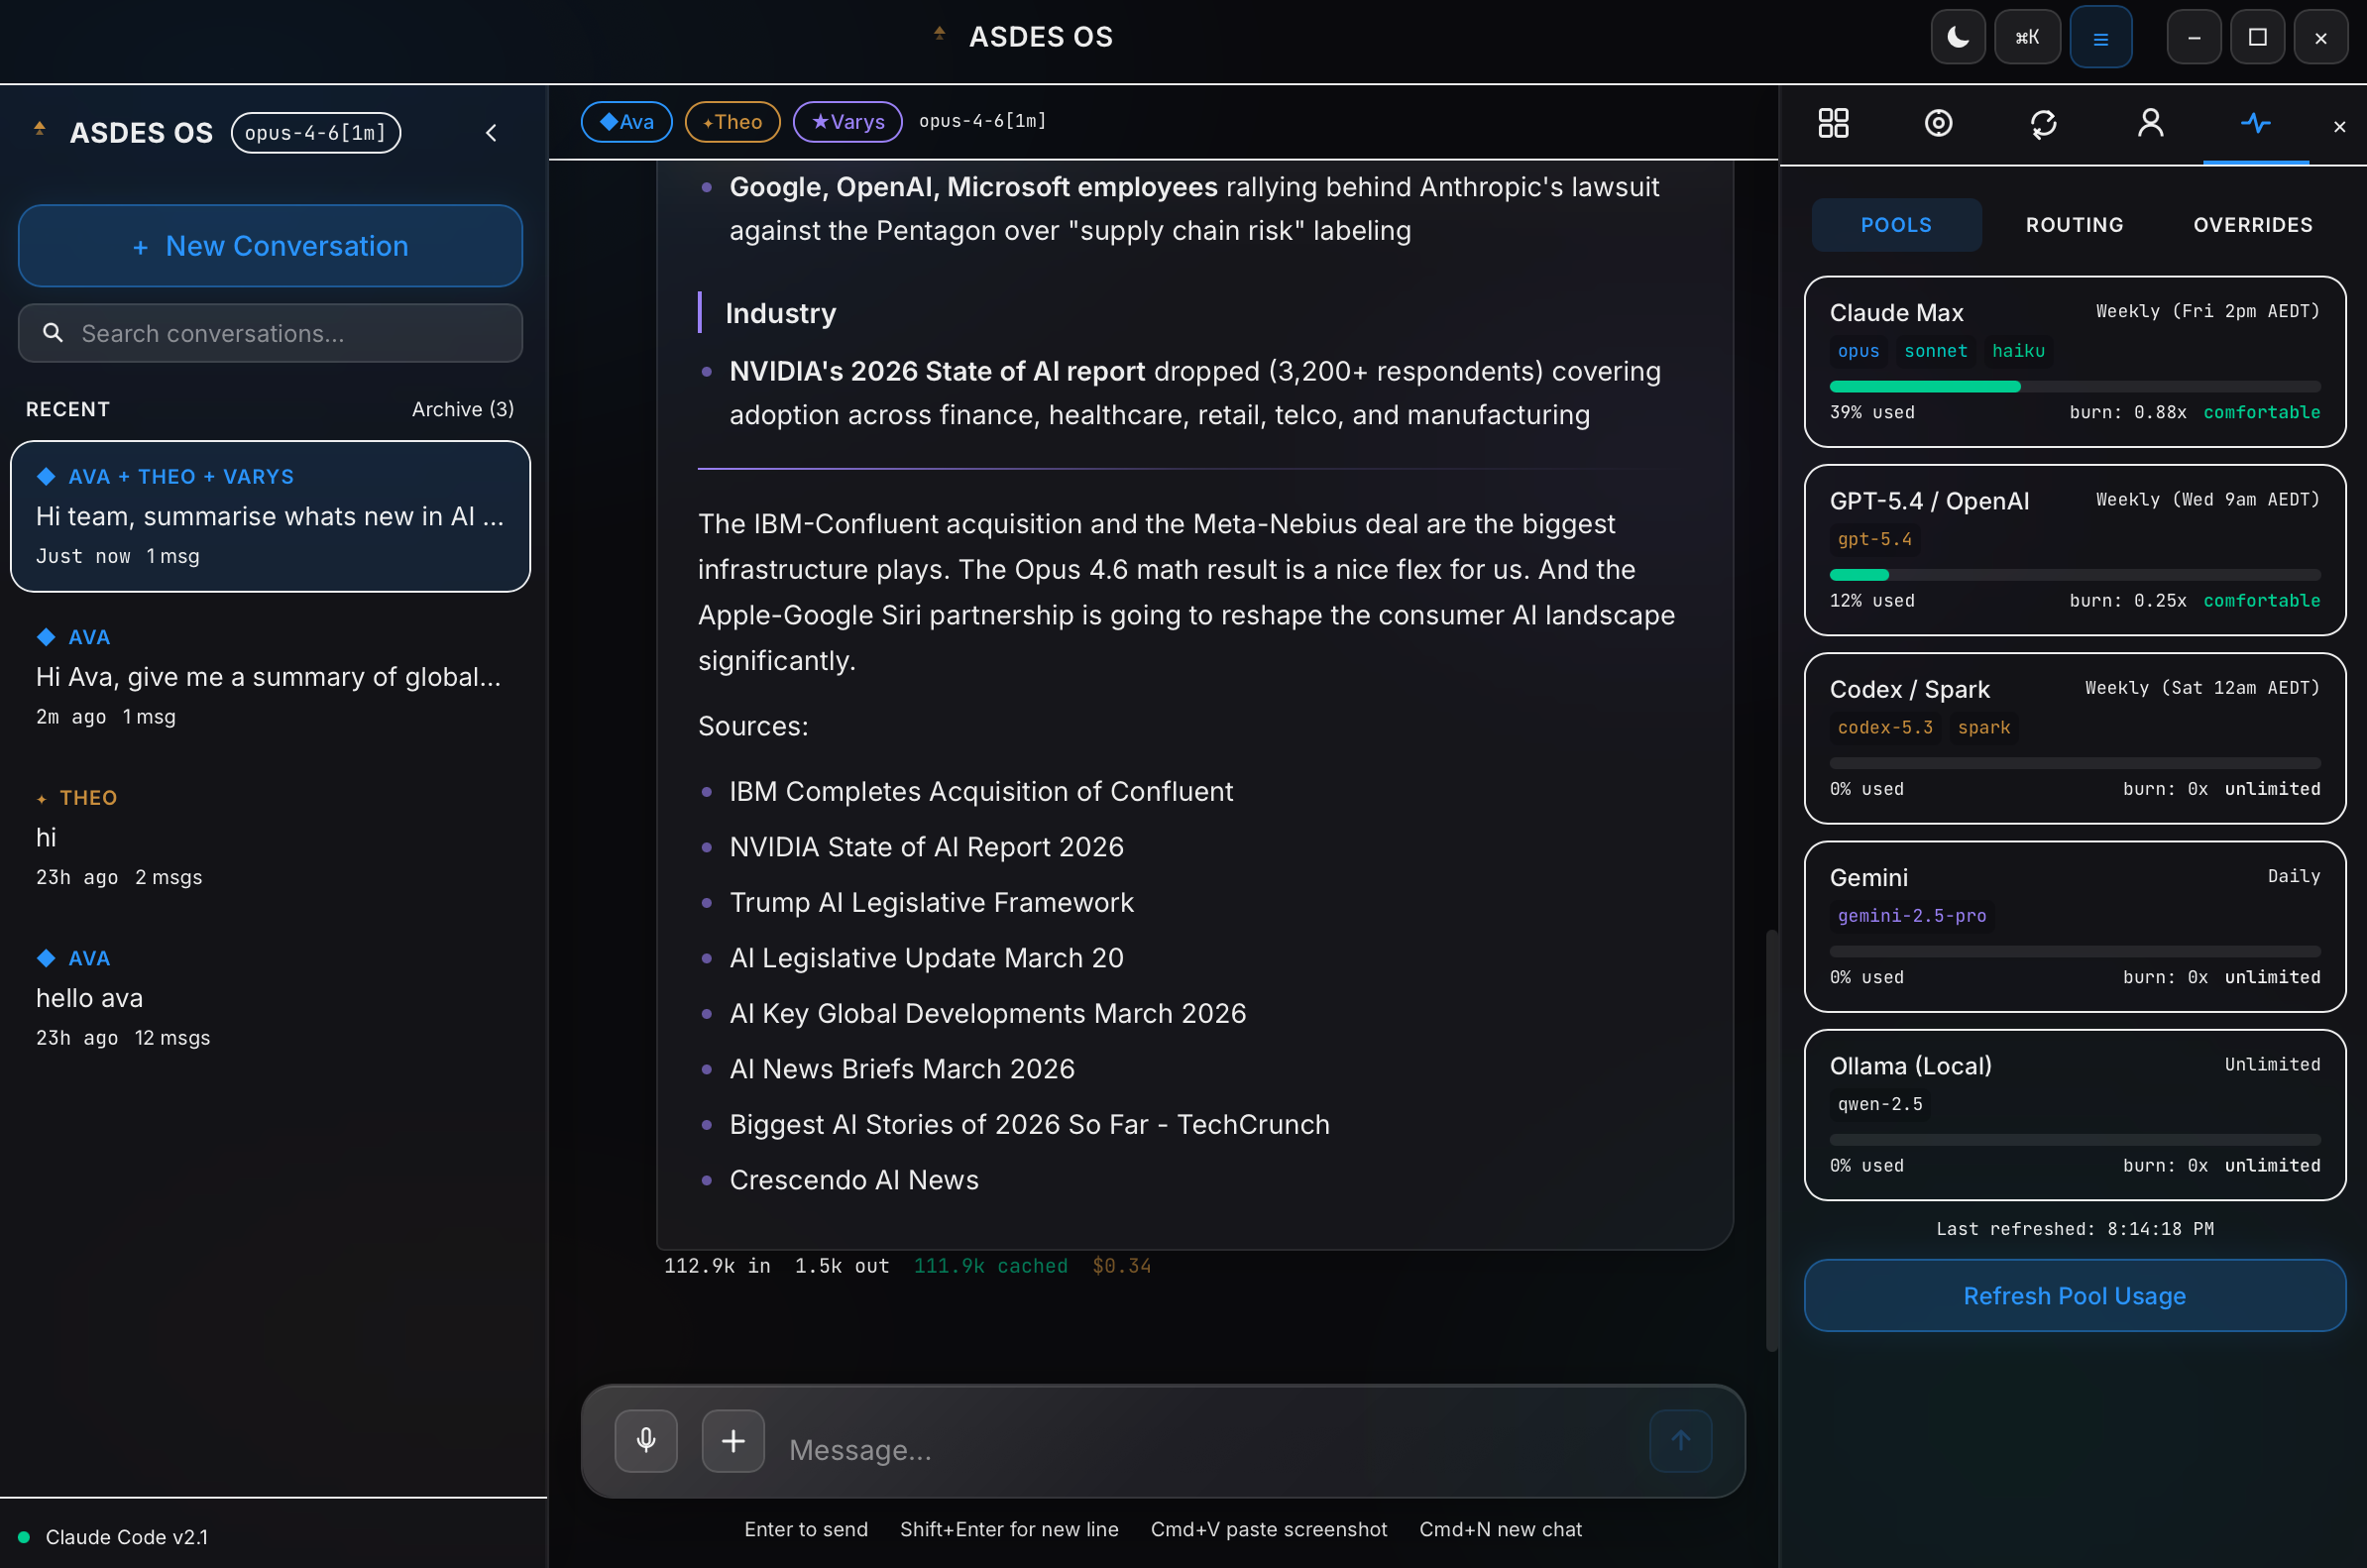This screenshot has width=2367, height=1568.
Task: Enable the Ava agent pill
Action: (x=626, y=121)
